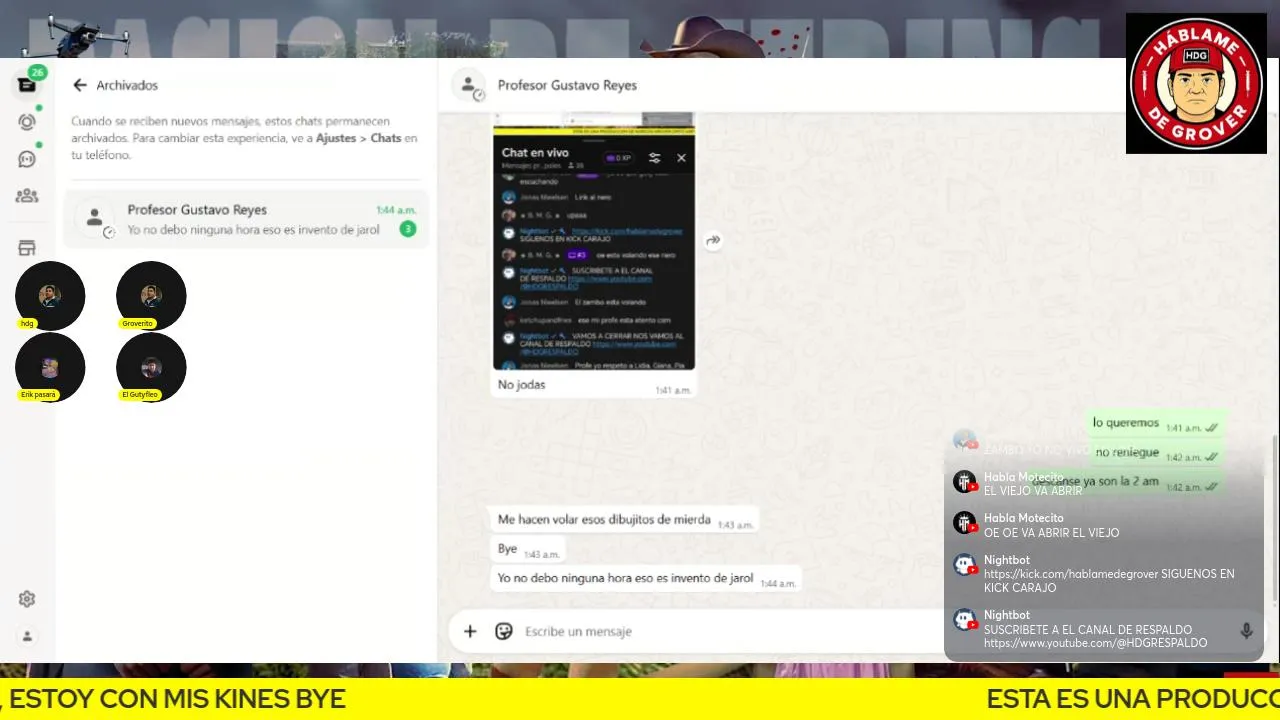Open the Channels icon in sidebar

(x=27, y=159)
